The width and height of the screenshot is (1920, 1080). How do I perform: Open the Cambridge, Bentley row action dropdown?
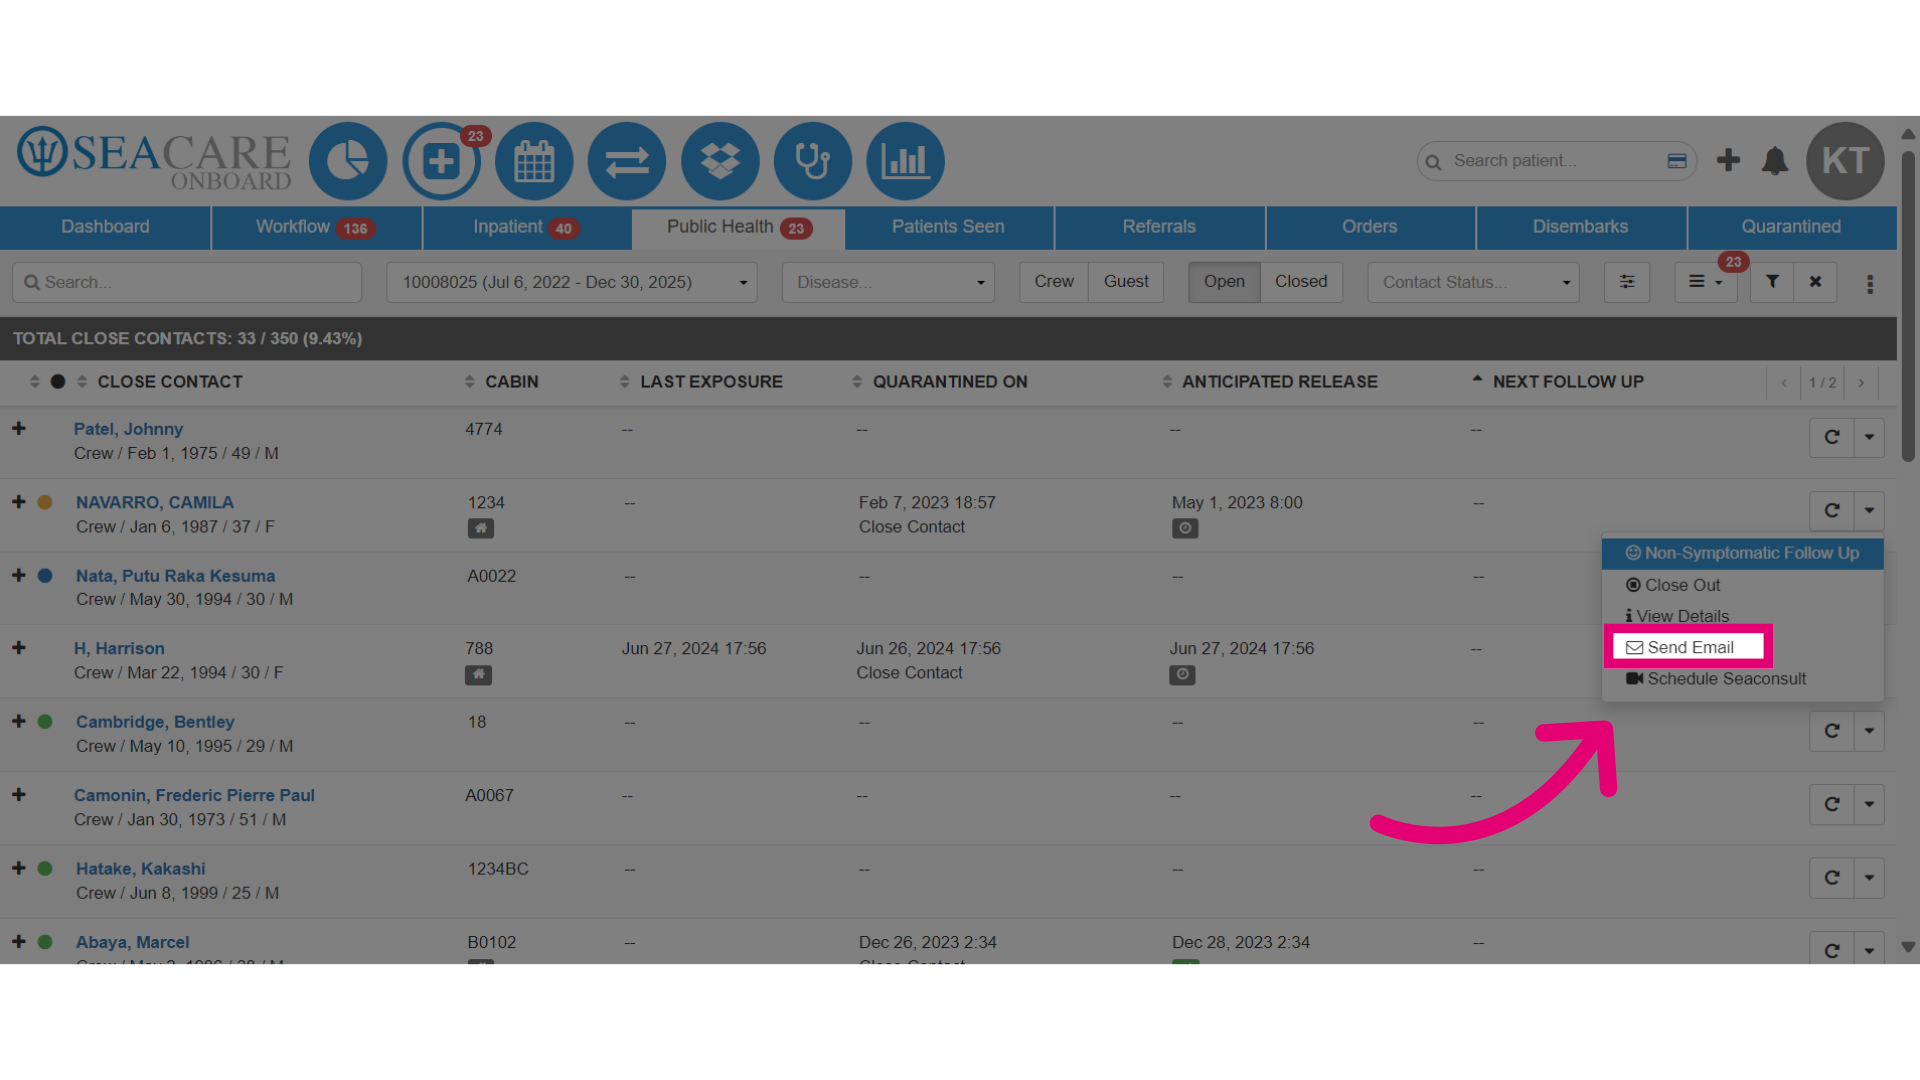click(x=1869, y=731)
